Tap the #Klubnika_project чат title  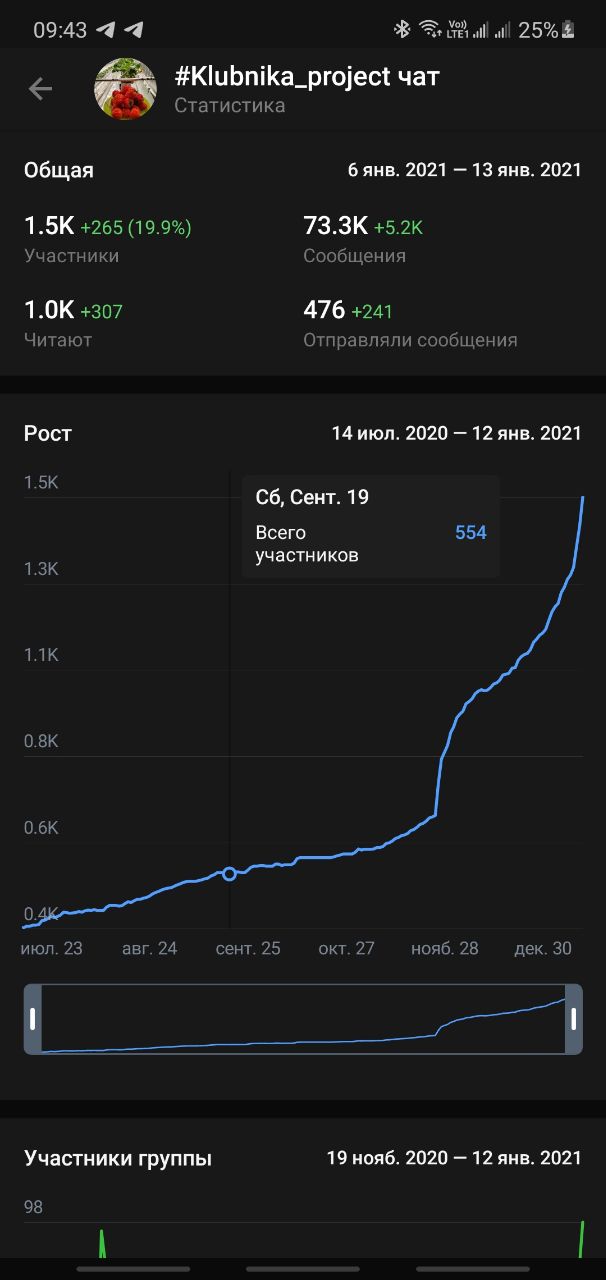tap(307, 76)
